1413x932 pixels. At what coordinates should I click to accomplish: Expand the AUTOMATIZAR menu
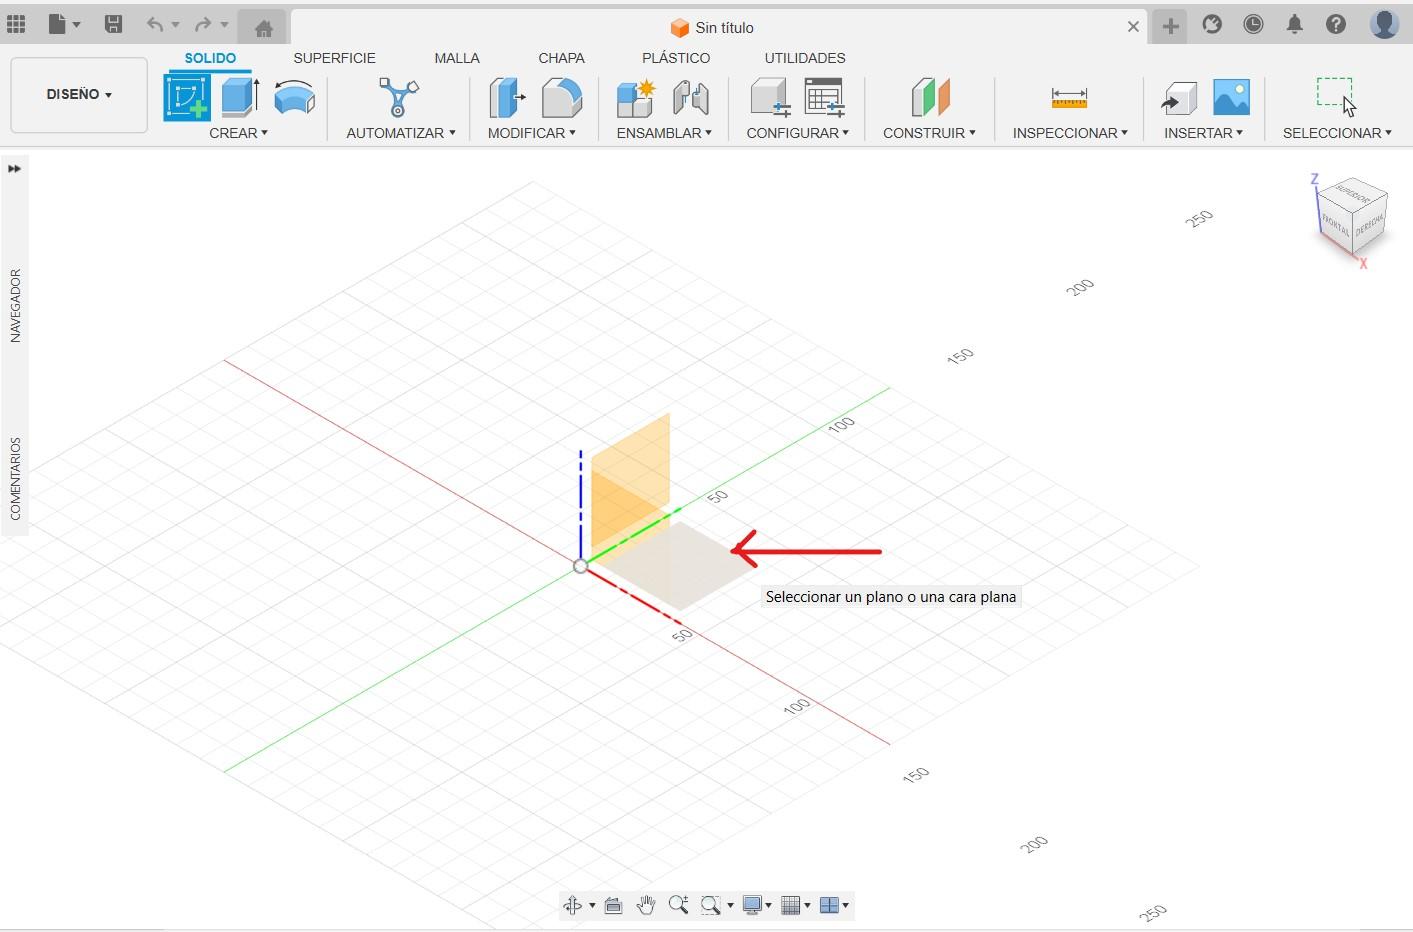point(400,133)
